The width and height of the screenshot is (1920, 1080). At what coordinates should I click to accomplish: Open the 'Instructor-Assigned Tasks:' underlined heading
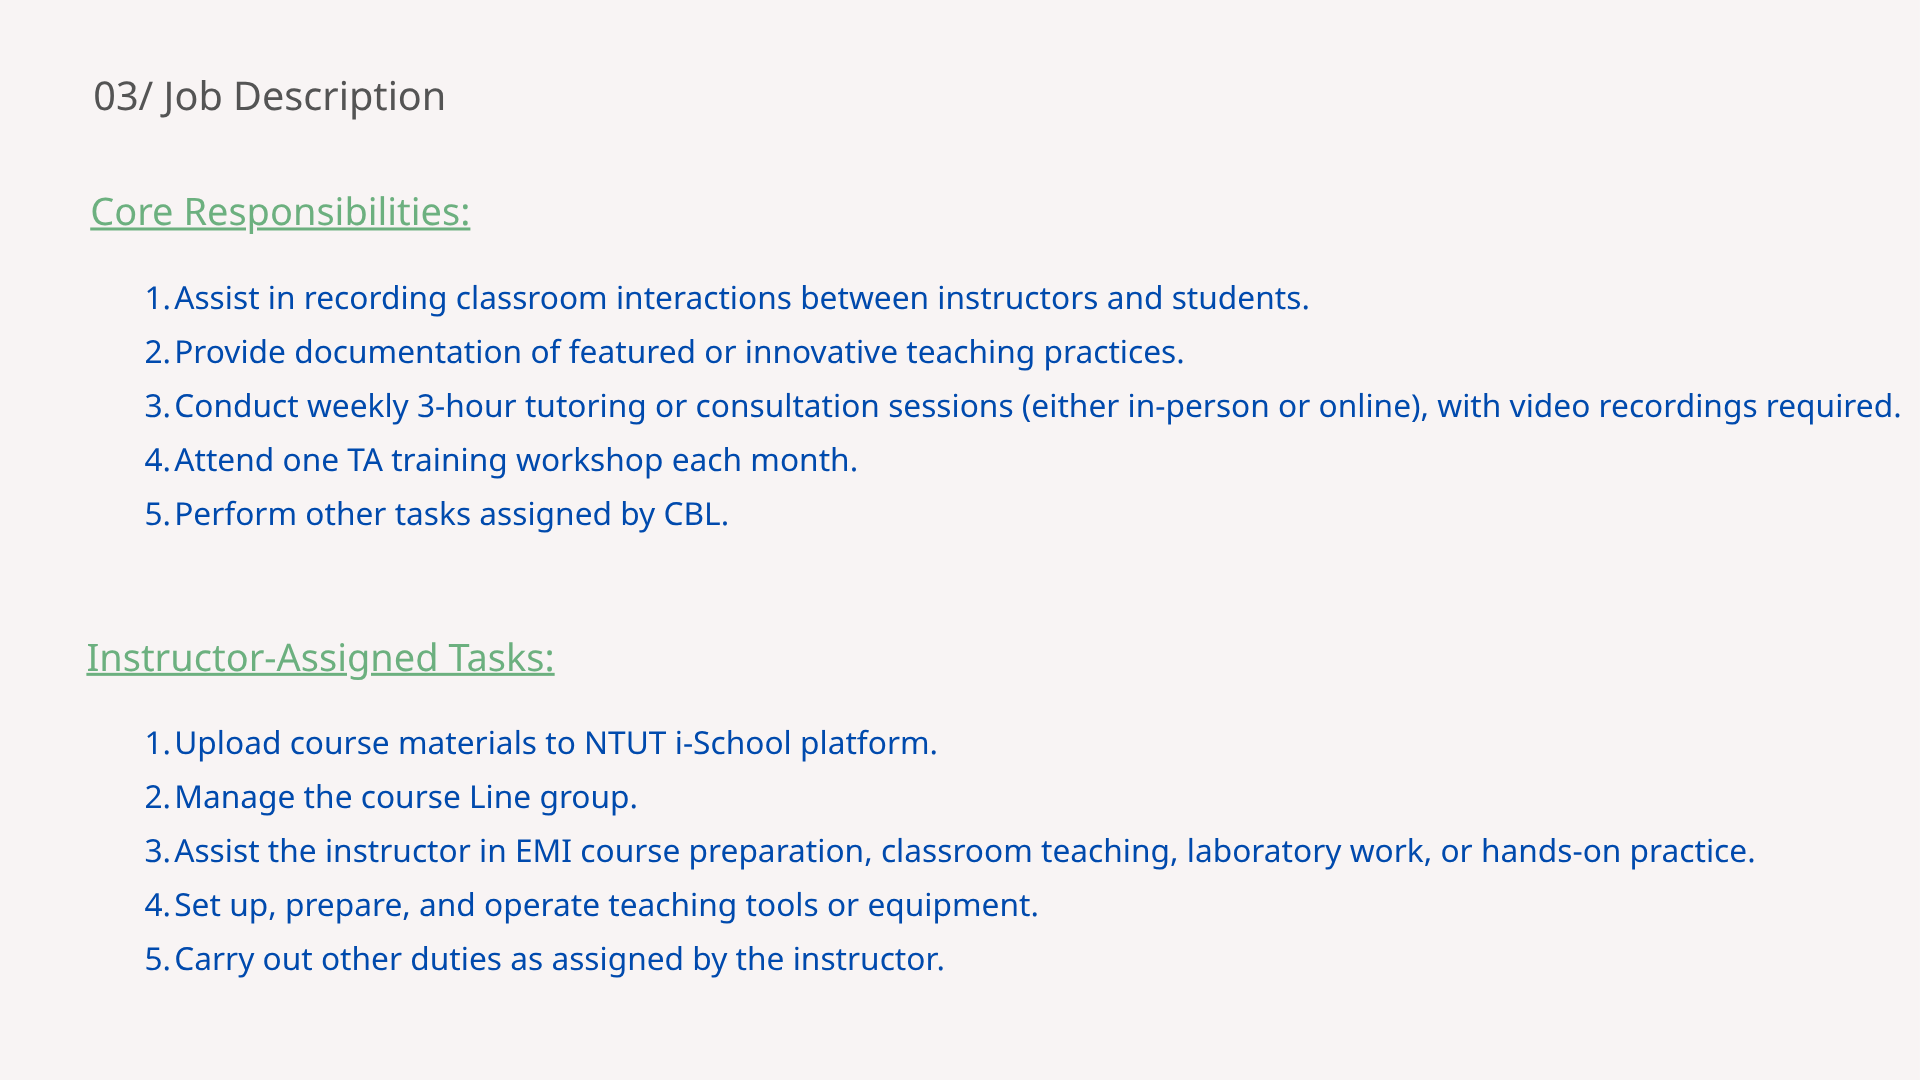coord(320,658)
